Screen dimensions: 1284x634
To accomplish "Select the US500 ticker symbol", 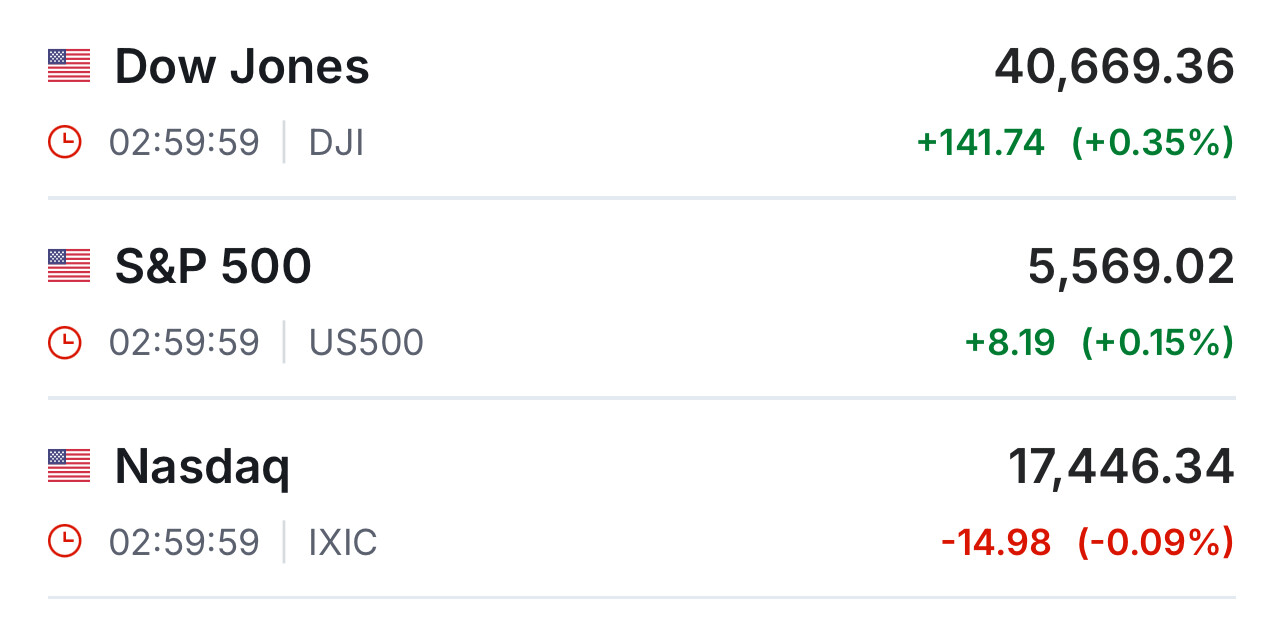I will [x=366, y=343].
